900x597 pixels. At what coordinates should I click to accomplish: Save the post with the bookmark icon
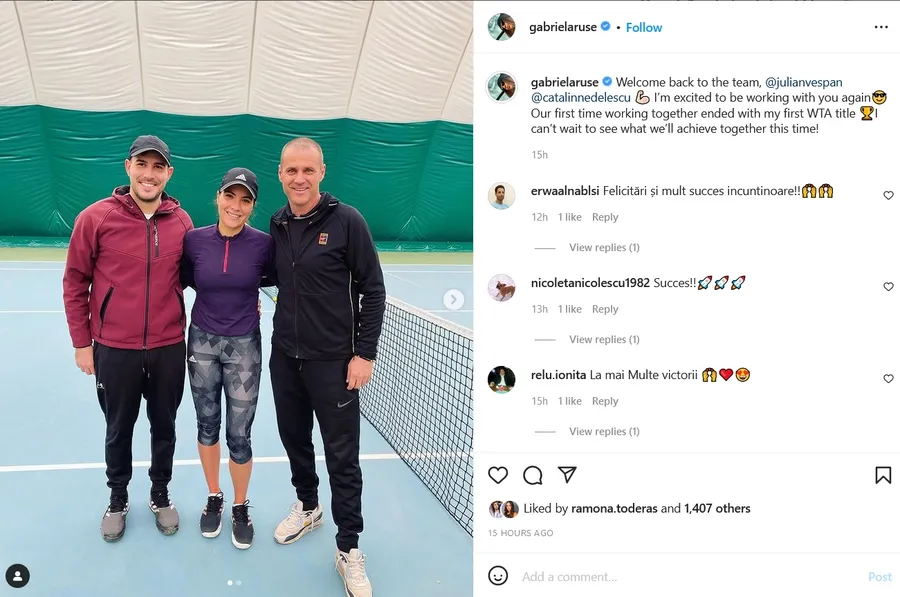pyautogui.click(x=883, y=475)
